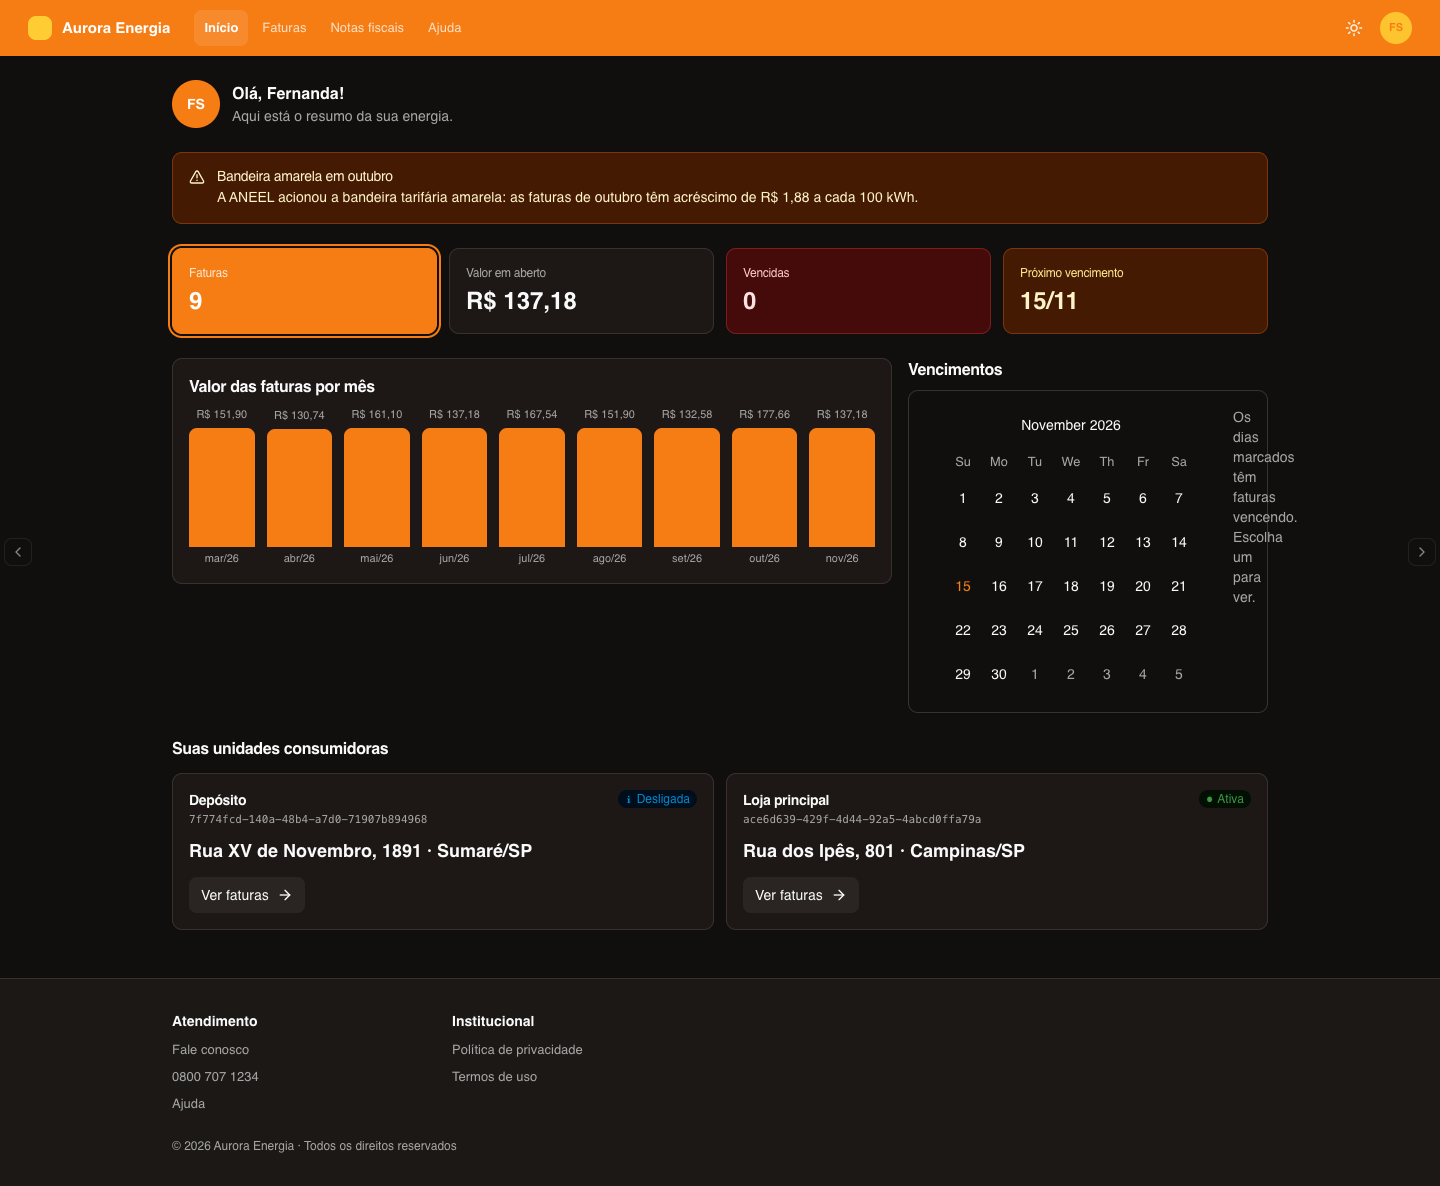
Task: Click Ver faturas for Depósito unit
Action: coord(247,895)
